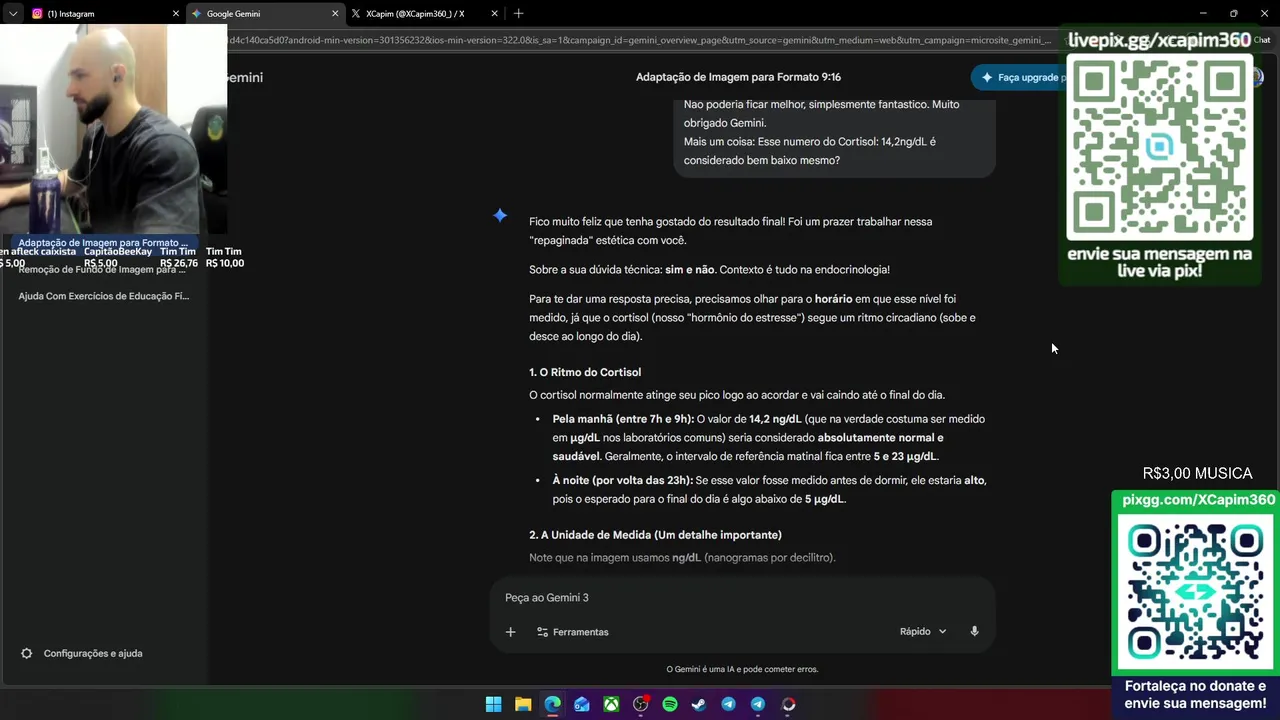
Task: Open File Explorer from taskbar
Action: click(x=523, y=704)
